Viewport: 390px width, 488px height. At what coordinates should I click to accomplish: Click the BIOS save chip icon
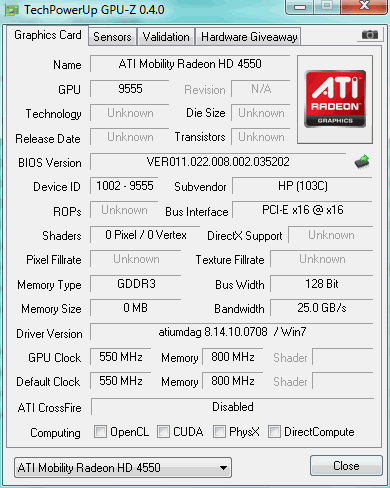(x=362, y=162)
